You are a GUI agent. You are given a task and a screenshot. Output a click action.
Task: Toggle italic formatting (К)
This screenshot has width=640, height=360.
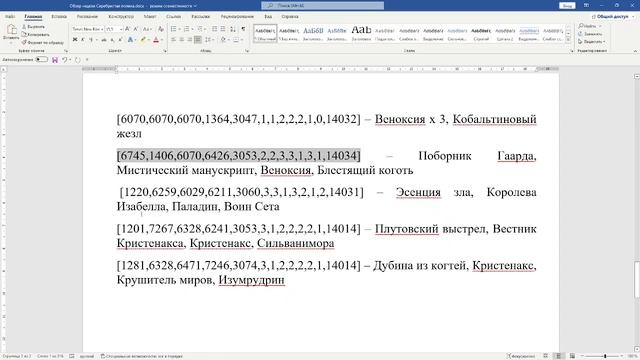[83, 40]
